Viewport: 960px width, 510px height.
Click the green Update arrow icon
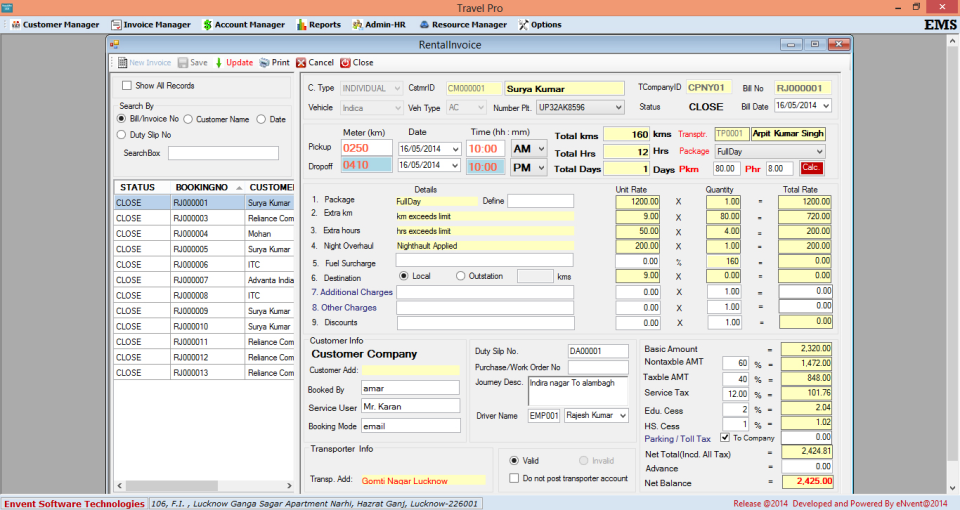coord(219,62)
